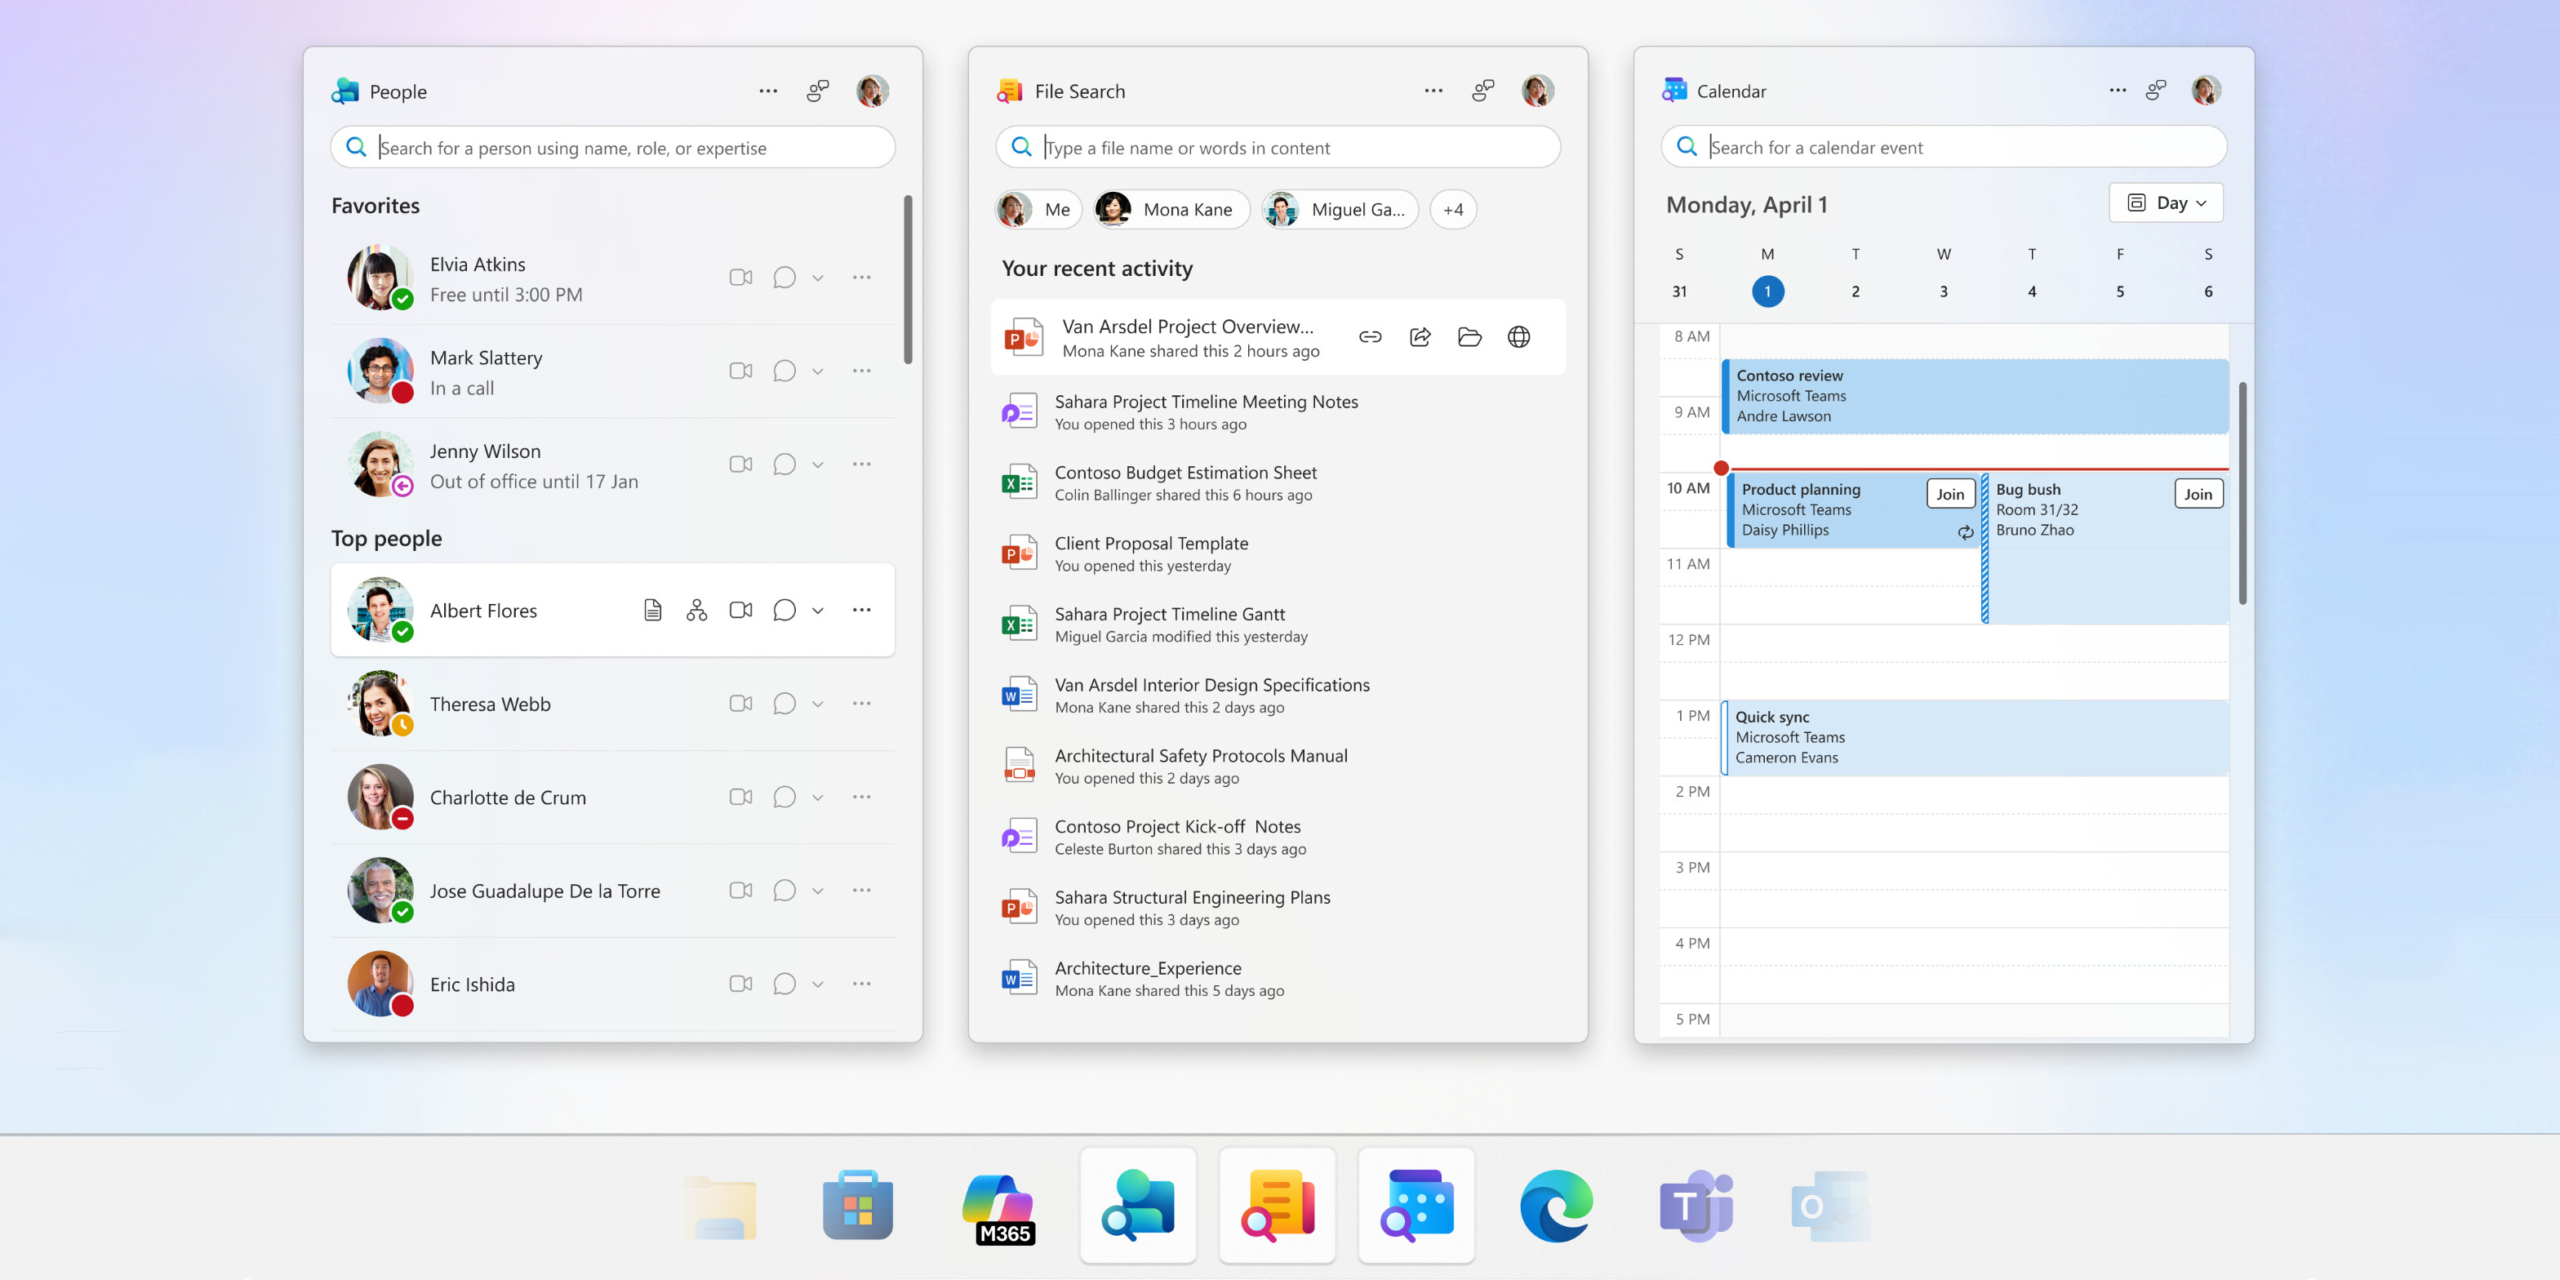The width and height of the screenshot is (2560, 1280).
Task: Open People panel more options menu
Action: (x=768, y=91)
